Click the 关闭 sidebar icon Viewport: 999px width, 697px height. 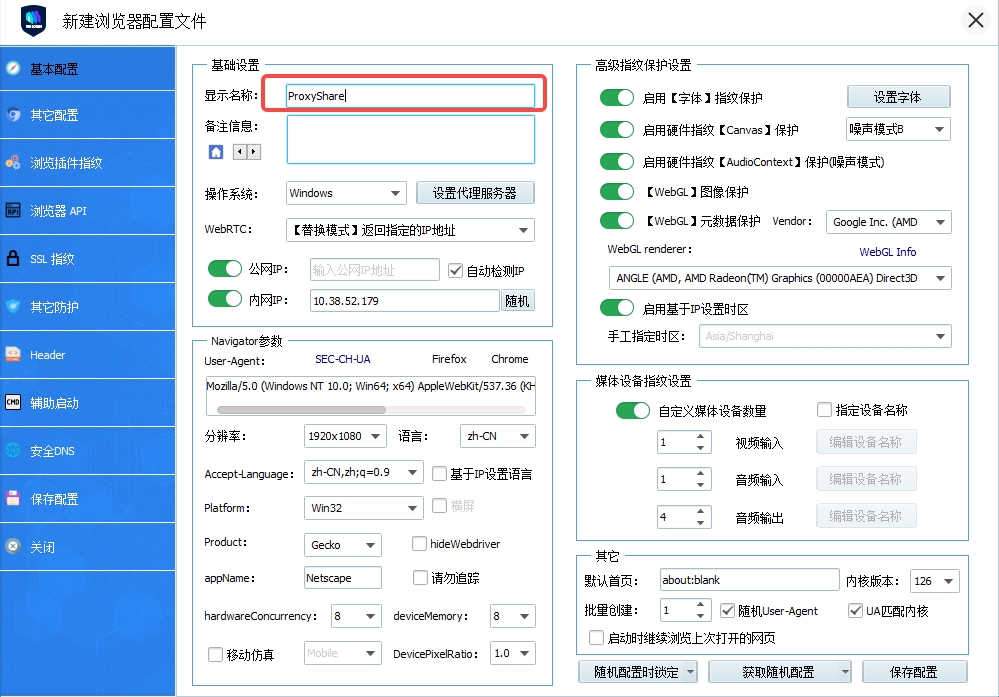click(13, 547)
